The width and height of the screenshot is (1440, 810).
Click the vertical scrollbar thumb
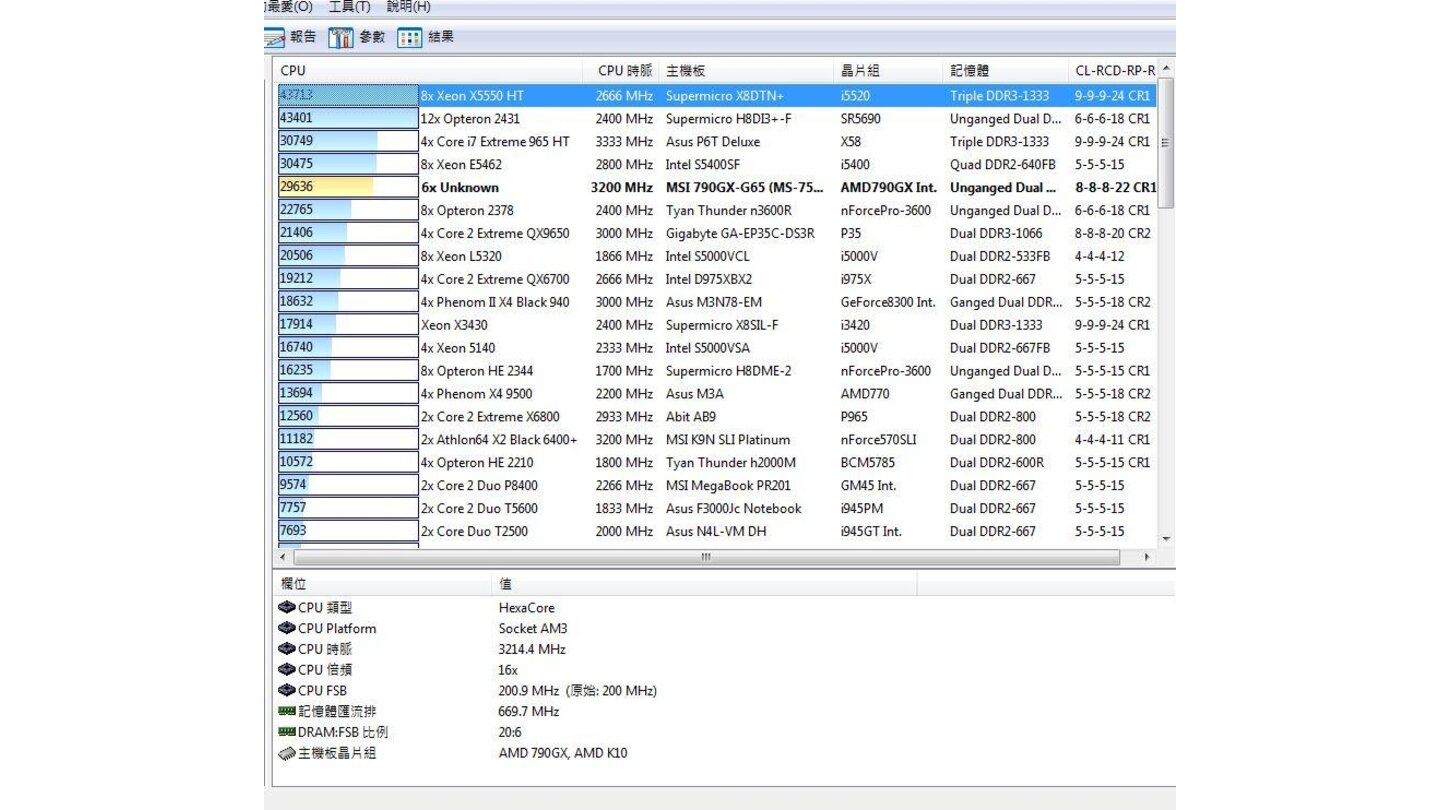point(1165,143)
